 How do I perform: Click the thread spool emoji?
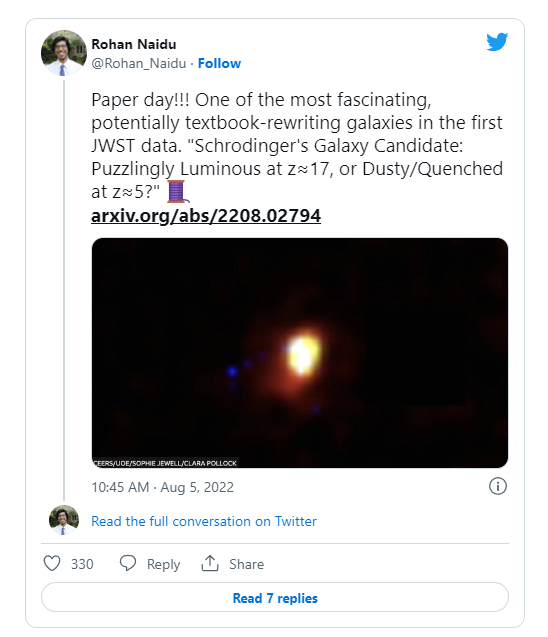[178, 191]
